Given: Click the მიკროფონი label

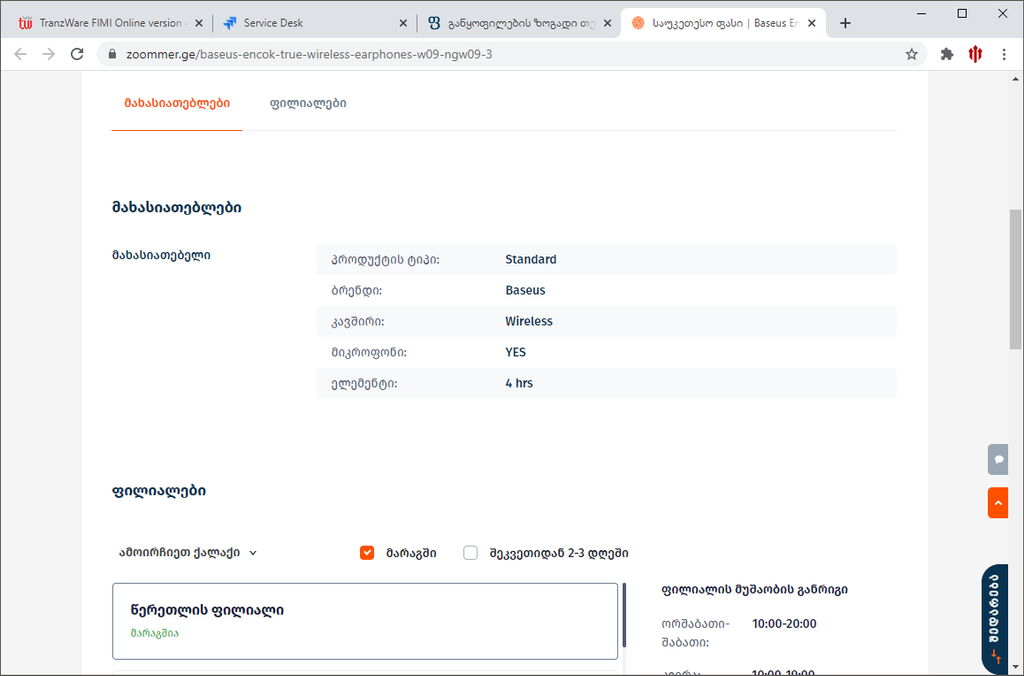Looking at the screenshot, I should coord(369,353).
